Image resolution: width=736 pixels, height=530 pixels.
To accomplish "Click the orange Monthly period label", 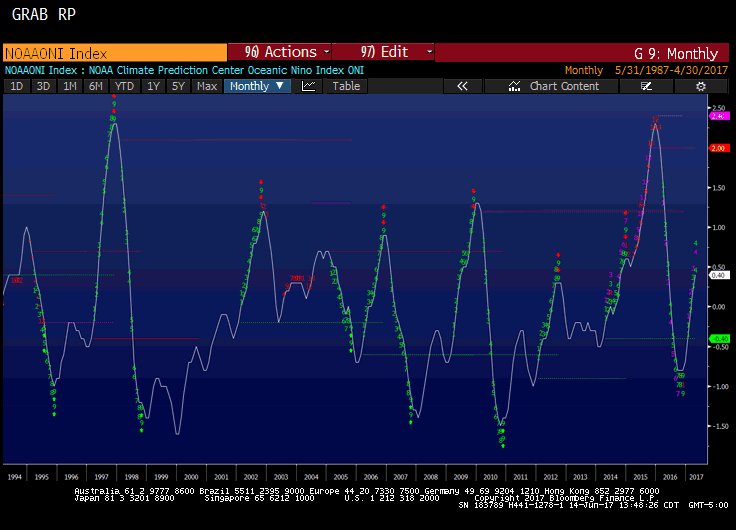I will tap(583, 70).
